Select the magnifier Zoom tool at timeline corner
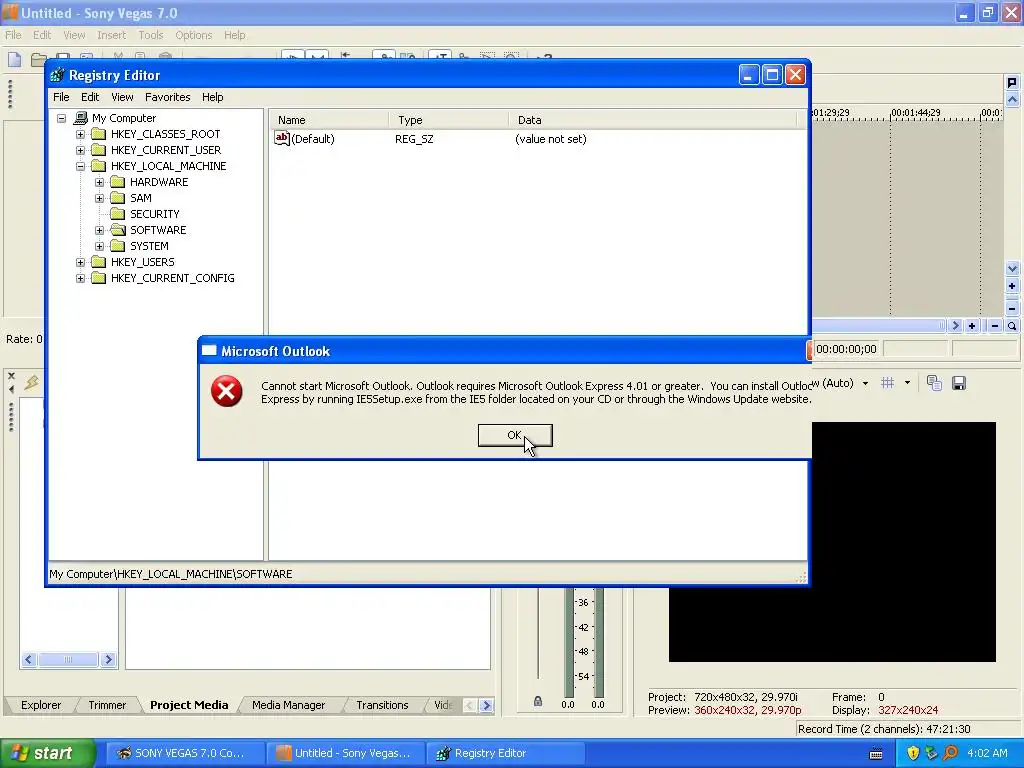 coord(1012,325)
